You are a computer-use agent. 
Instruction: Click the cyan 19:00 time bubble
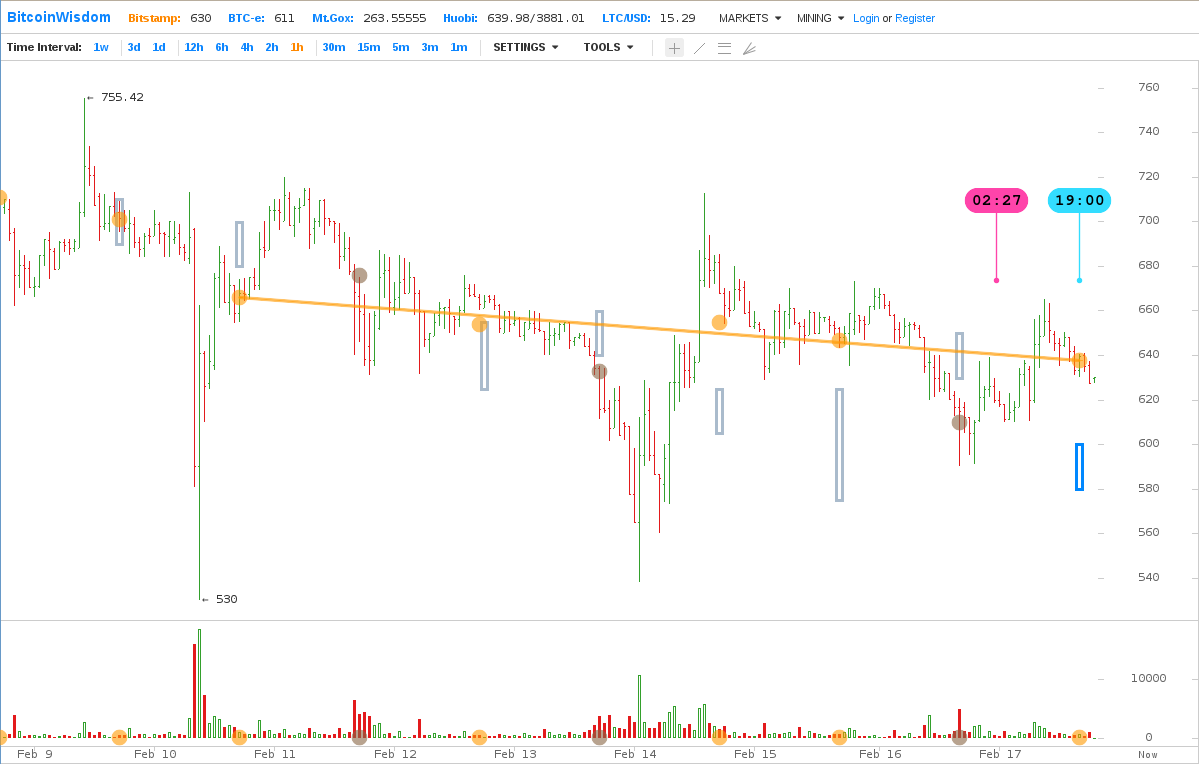tap(1079, 200)
